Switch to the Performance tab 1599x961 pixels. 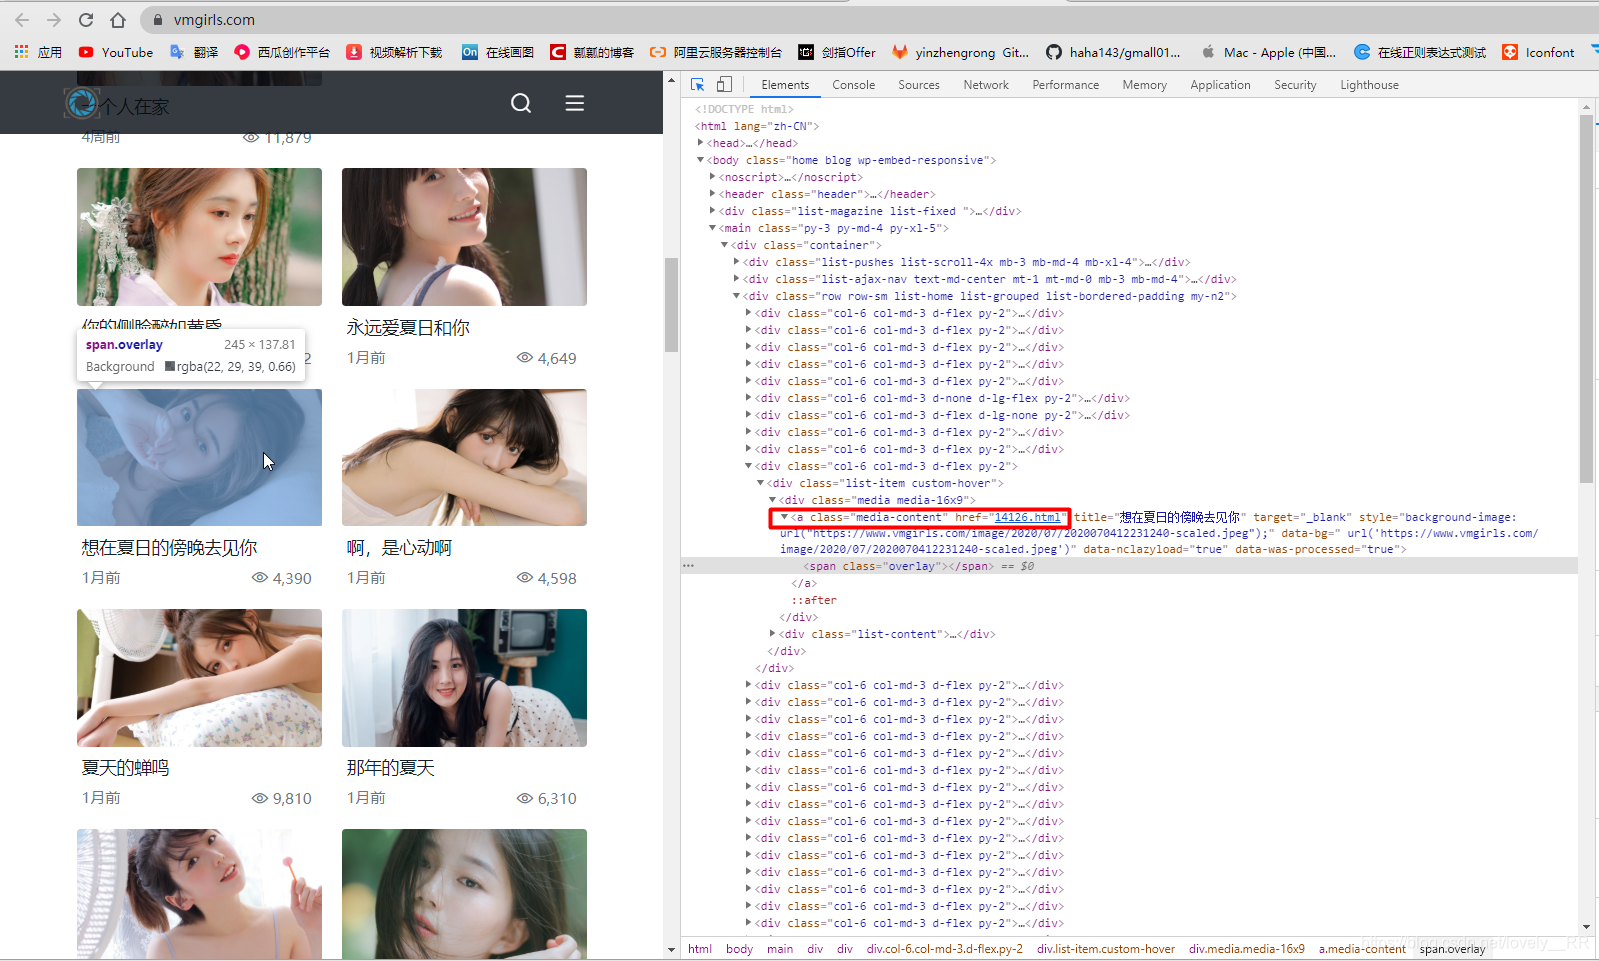pos(1065,85)
